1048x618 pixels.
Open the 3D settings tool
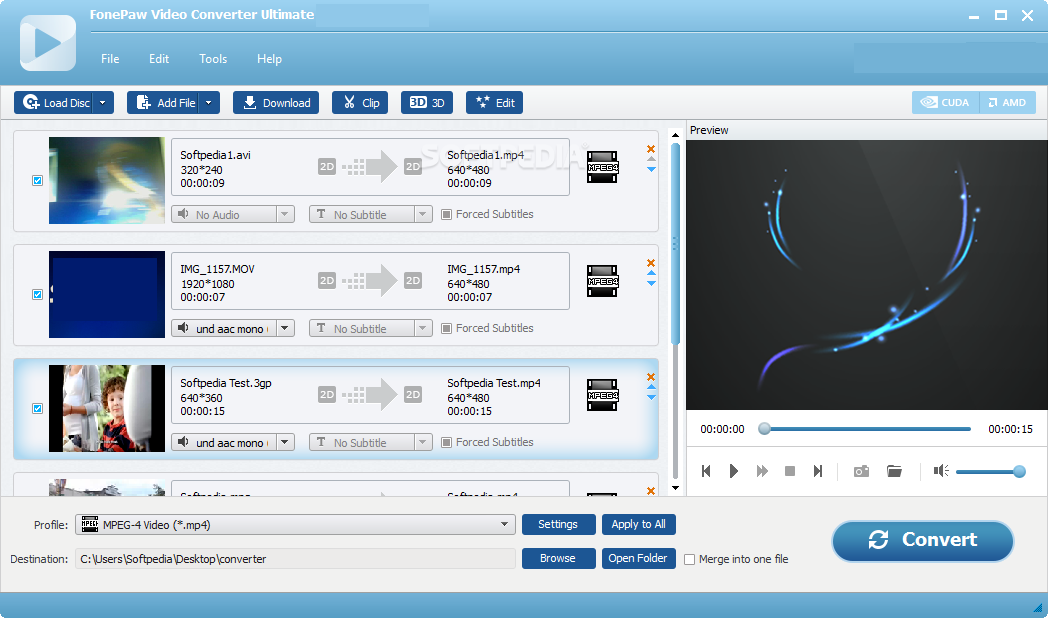[x=426, y=103]
